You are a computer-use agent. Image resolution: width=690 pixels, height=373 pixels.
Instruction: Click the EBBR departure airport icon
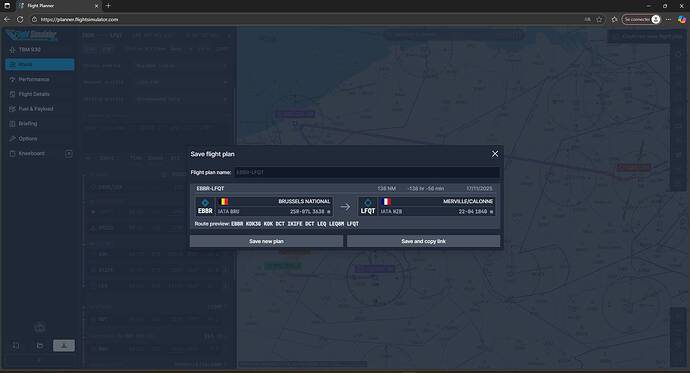coord(205,207)
